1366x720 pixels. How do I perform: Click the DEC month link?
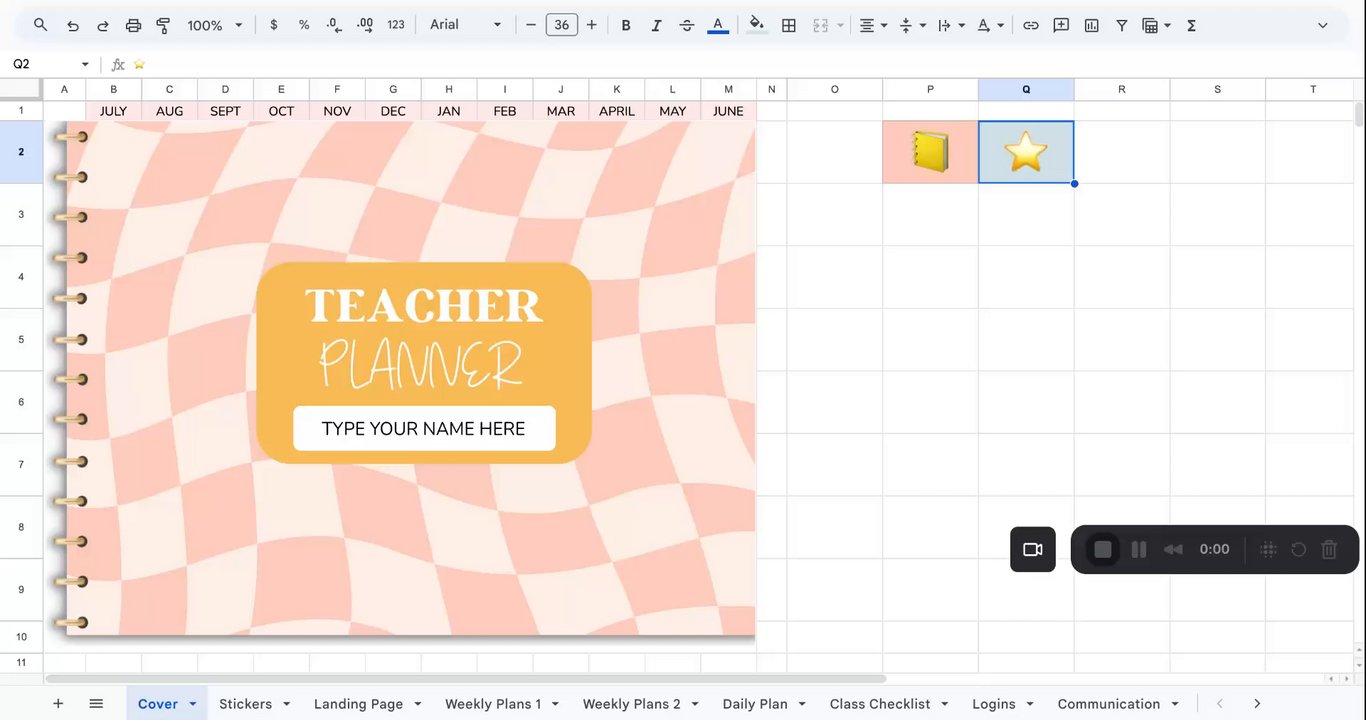coord(393,111)
